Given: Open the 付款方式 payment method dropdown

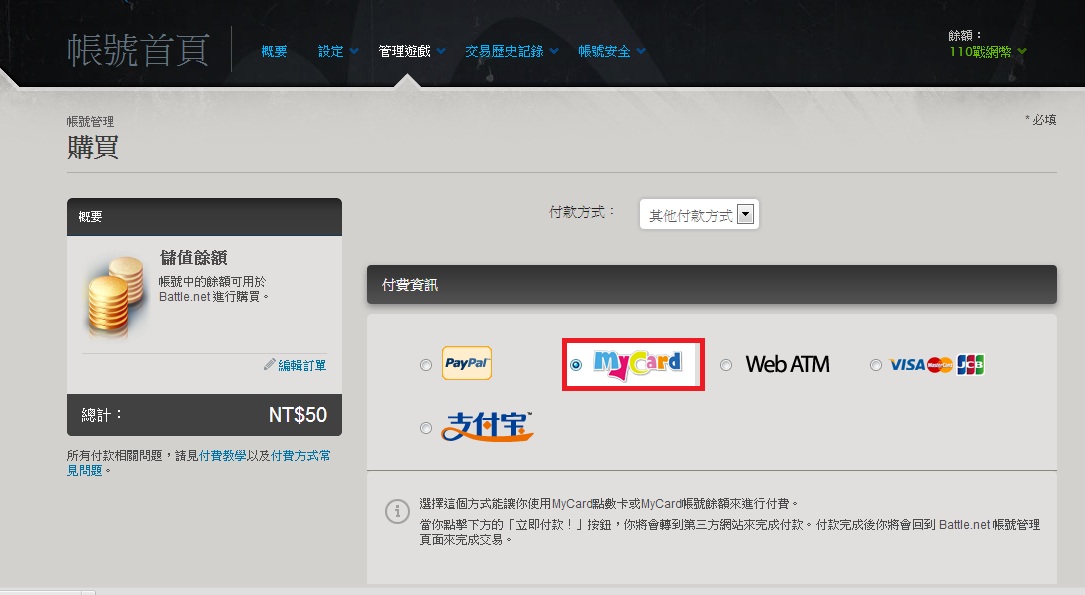Looking at the screenshot, I should 699,215.
